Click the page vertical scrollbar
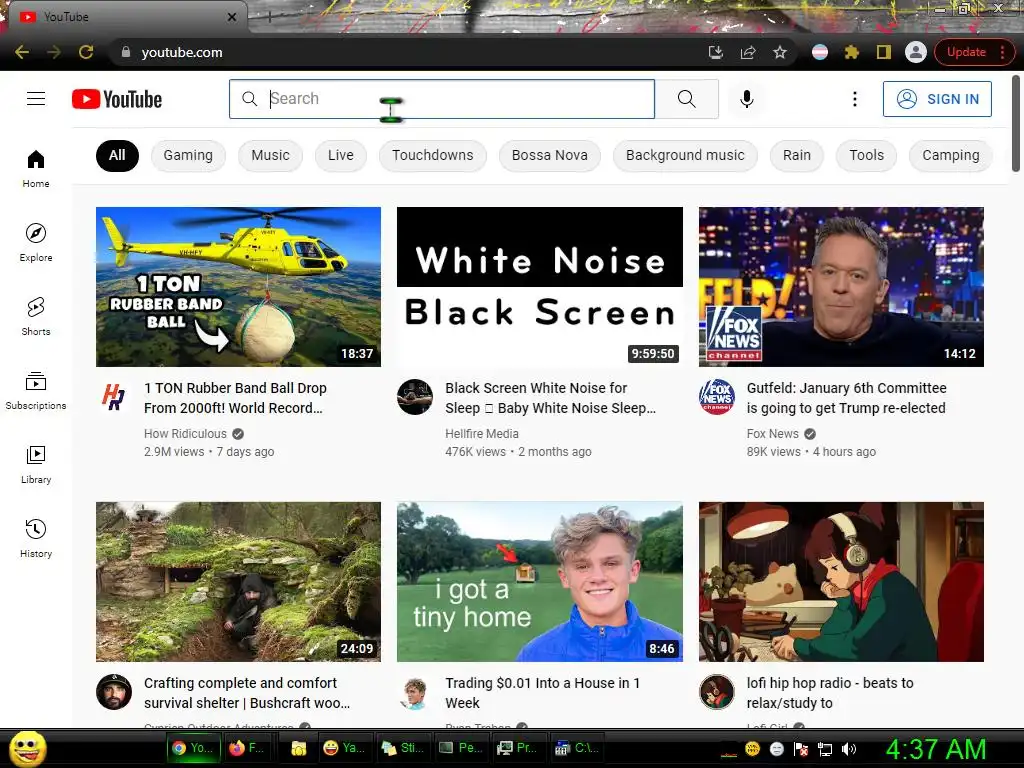 tap(1016, 124)
